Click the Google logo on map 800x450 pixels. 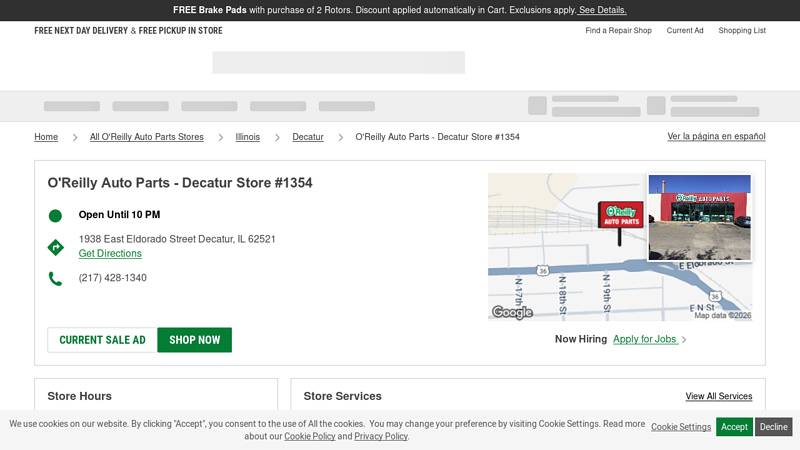pyautogui.click(x=512, y=312)
